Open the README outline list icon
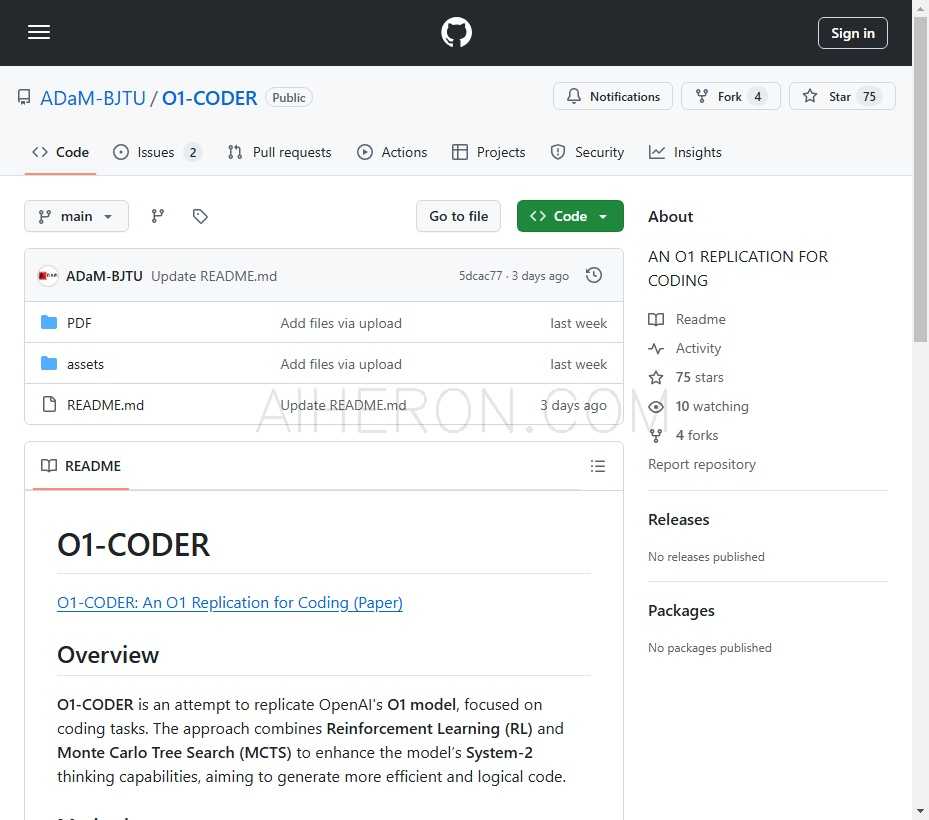 click(597, 466)
